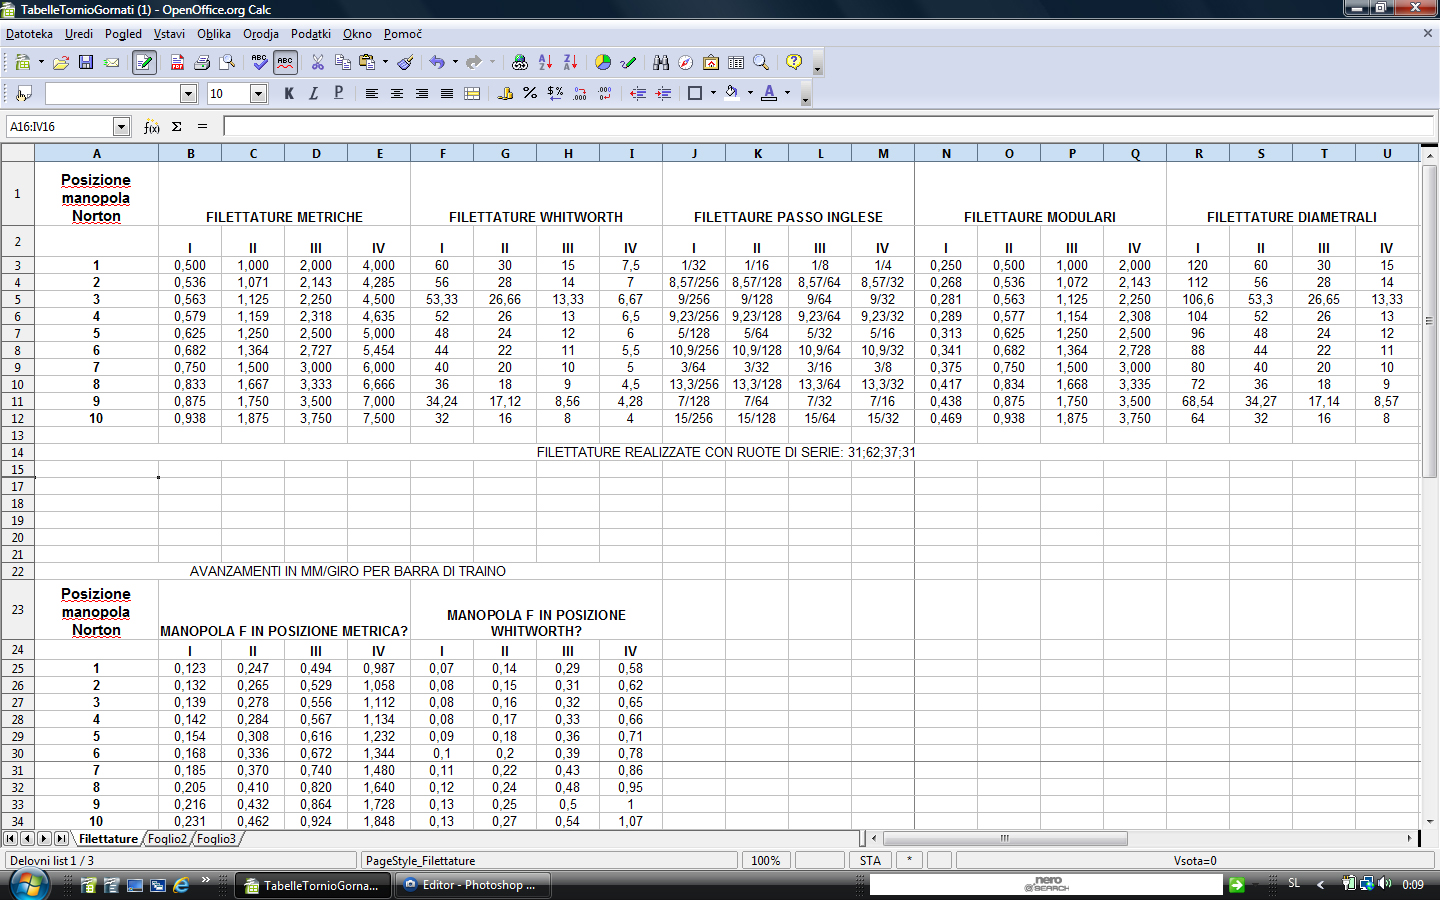Toggle AutoSpellcheck button
The height and width of the screenshot is (900, 1440).
point(285,62)
